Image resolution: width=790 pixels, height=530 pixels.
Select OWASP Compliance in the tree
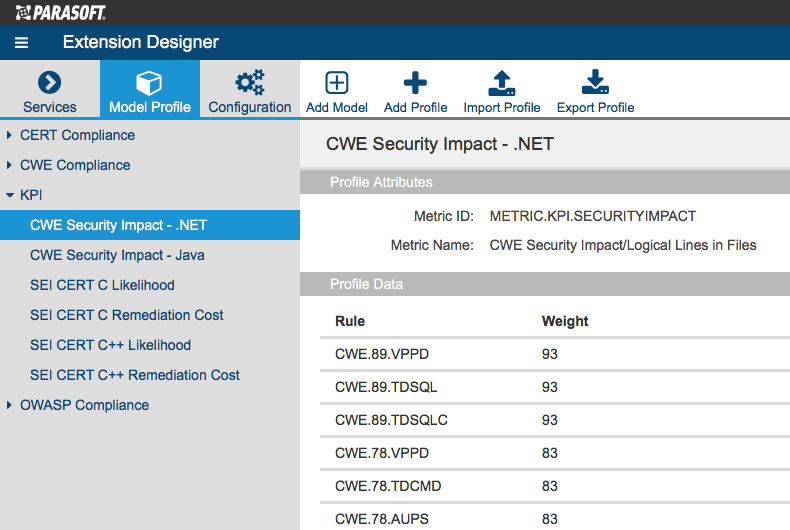click(85, 405)
